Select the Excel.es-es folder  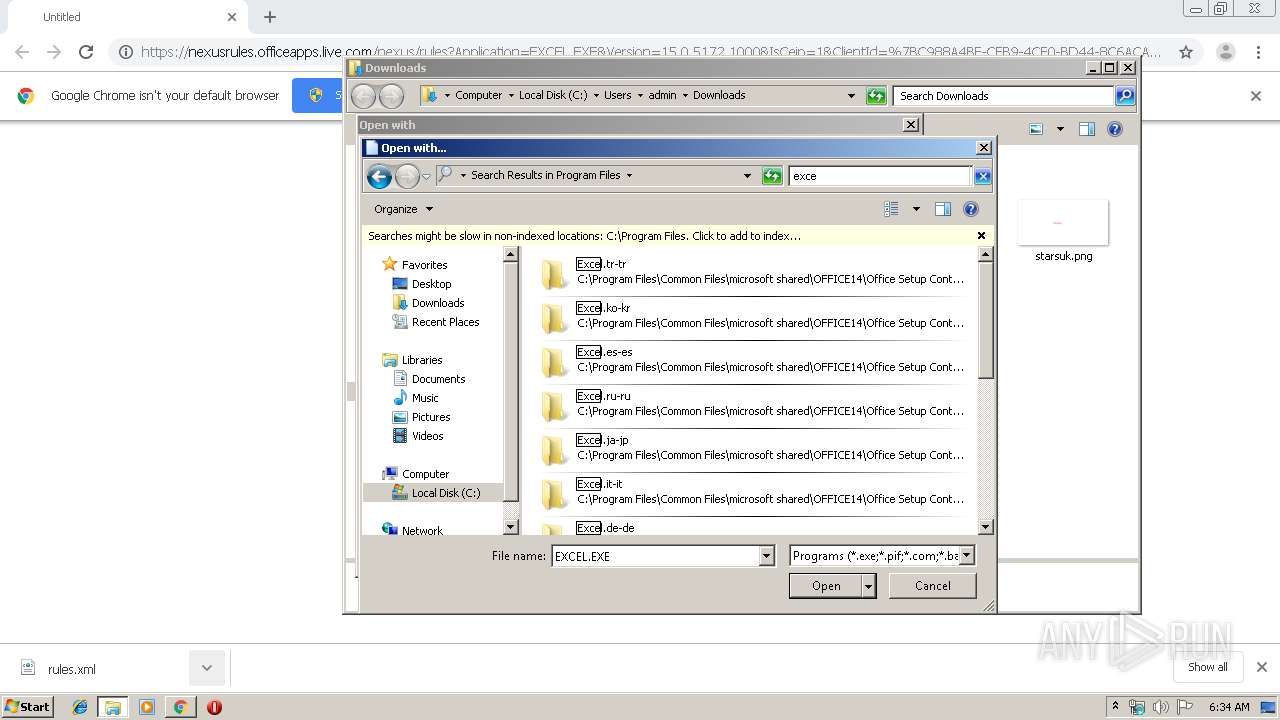[x=755, y=360]
